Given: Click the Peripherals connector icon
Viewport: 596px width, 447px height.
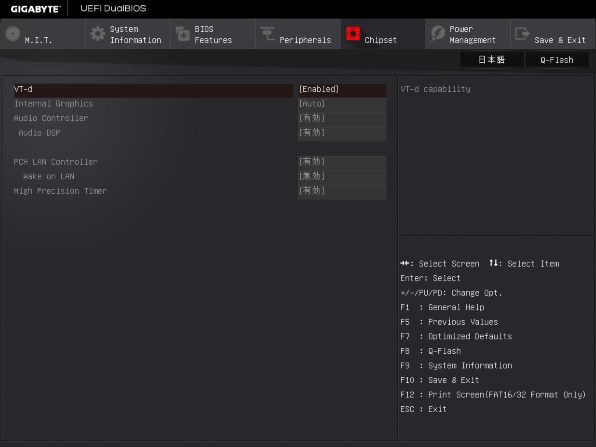Looking at the screenshot, I should (x=268, y=33).
